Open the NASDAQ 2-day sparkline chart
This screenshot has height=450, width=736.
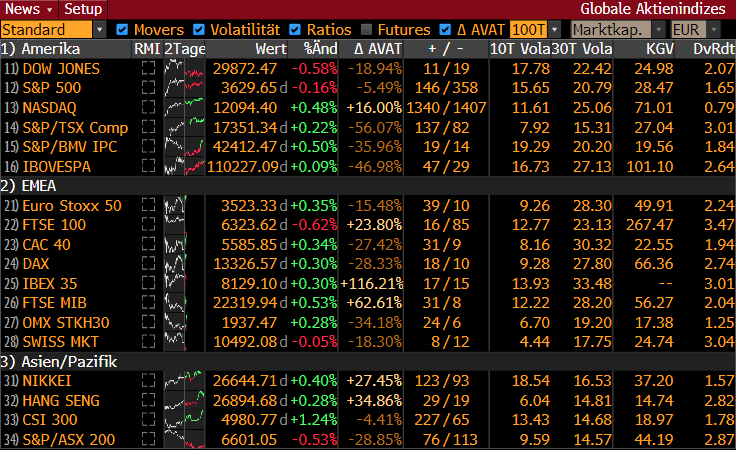click(184, 107)
